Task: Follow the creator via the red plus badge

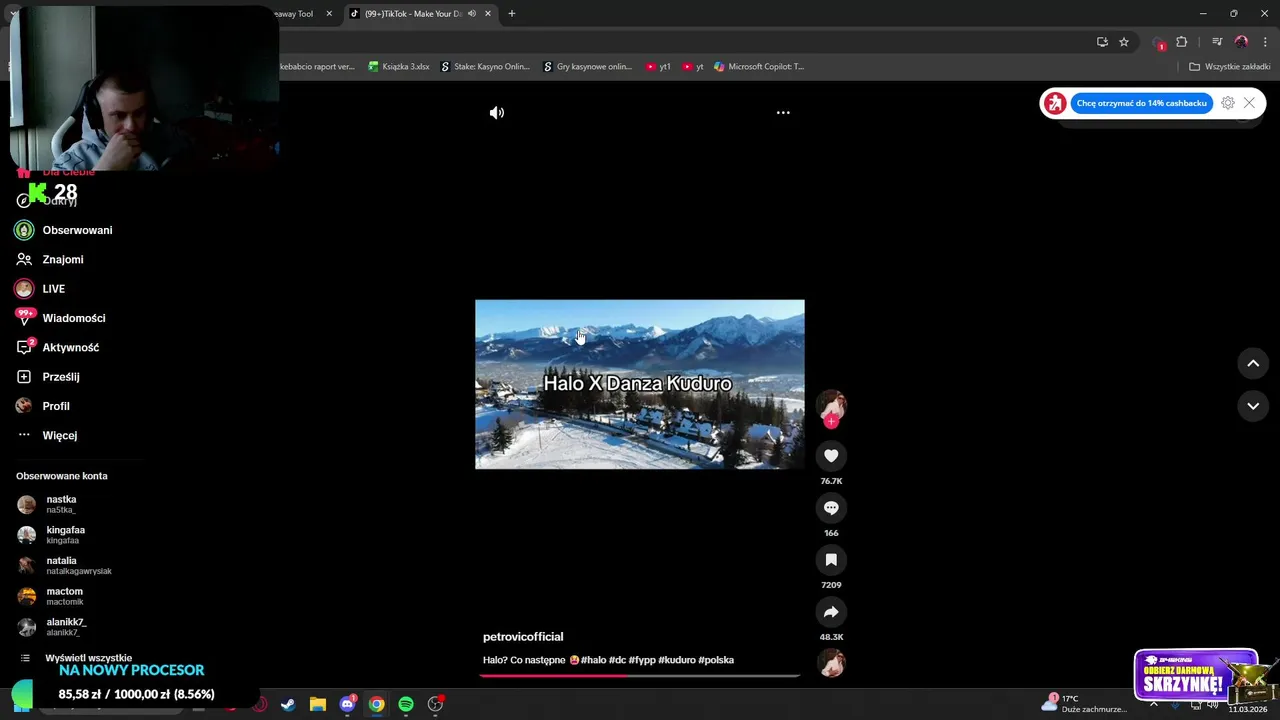Action: click(x=831, y=421)
